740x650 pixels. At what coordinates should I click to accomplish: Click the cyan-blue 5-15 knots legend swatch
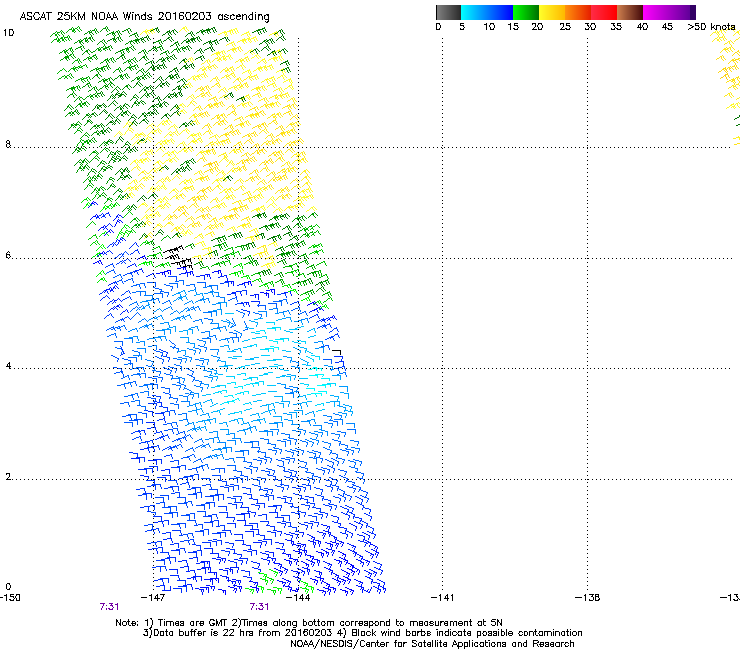[x=487, y=12]
